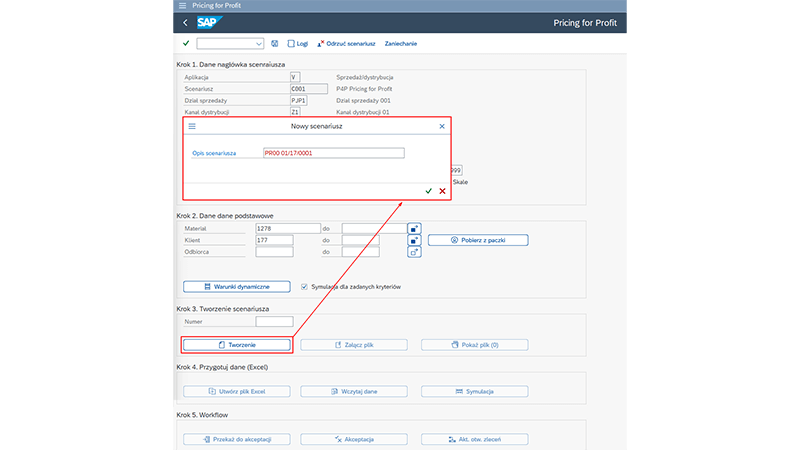Click the Kanał dystrybucji field
800x450 pixels.
tap(295, 112)
